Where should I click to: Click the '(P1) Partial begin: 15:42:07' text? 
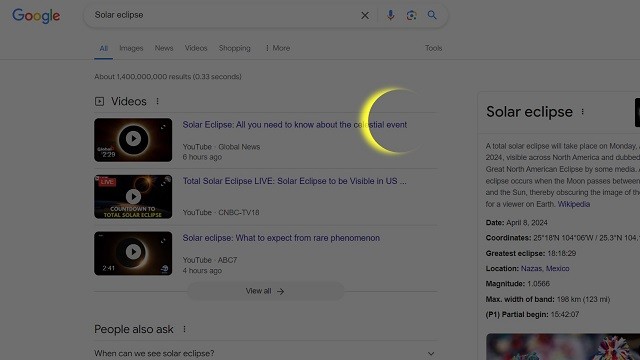click(x=532, y=314)
